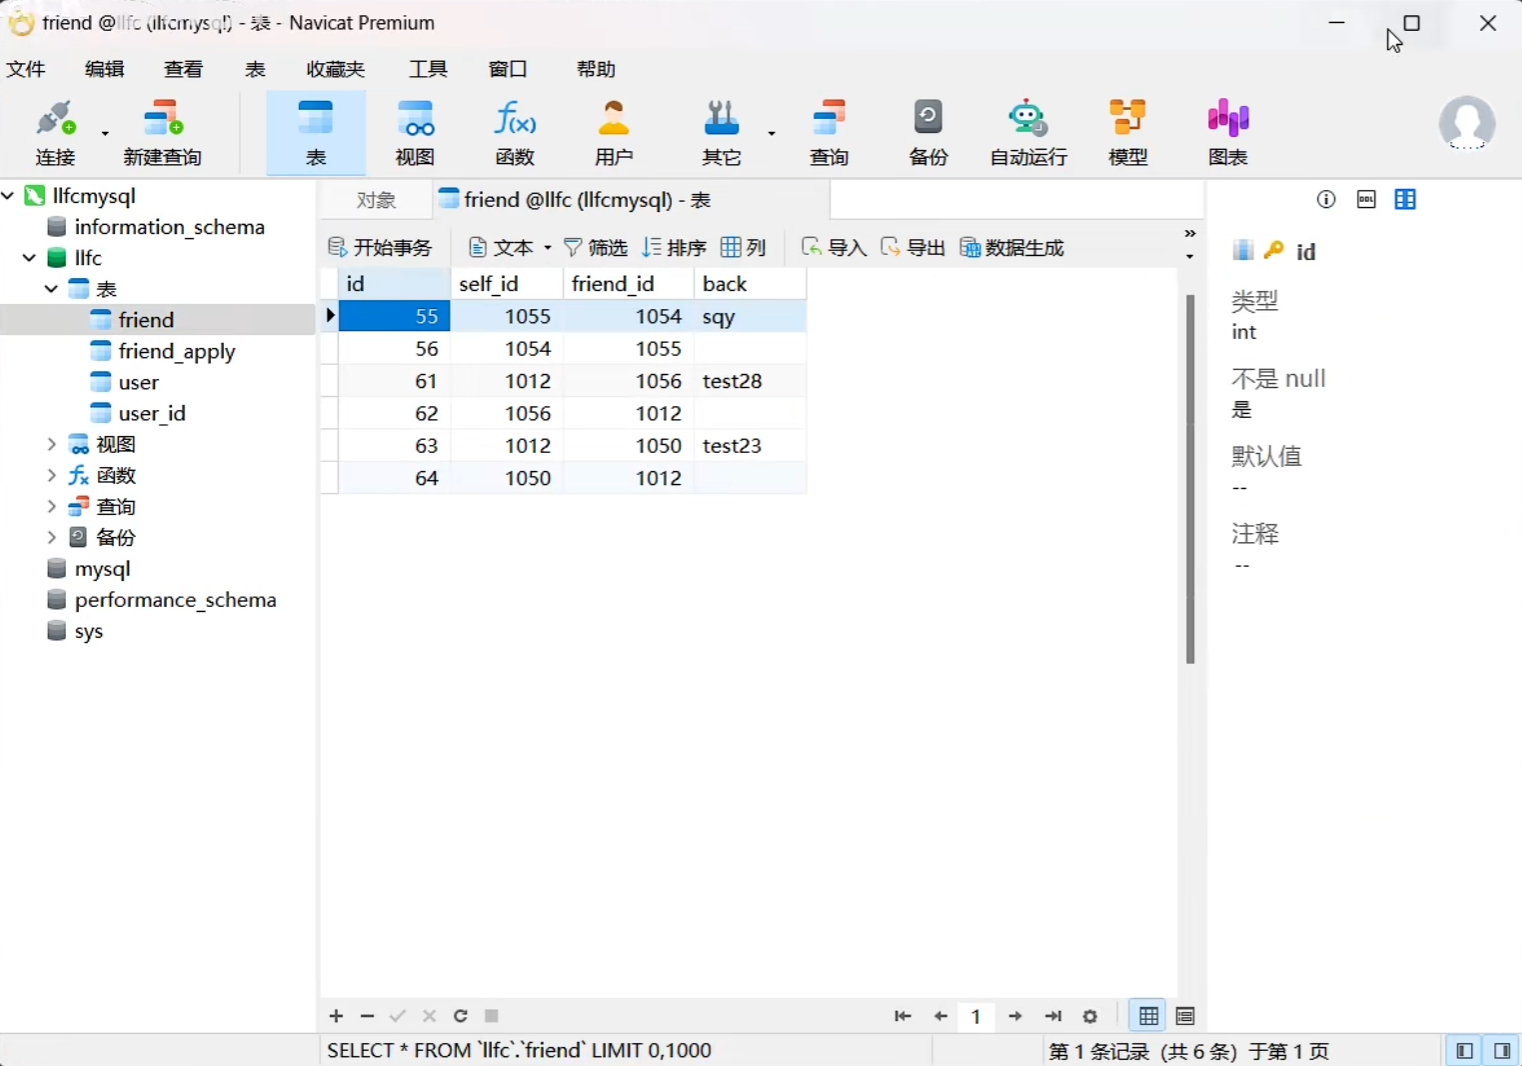Image resolution: width=1522 pixels, height=1066 pixels.
Task: Click the user avatar profile icon
Action: tap(1467, 123)
